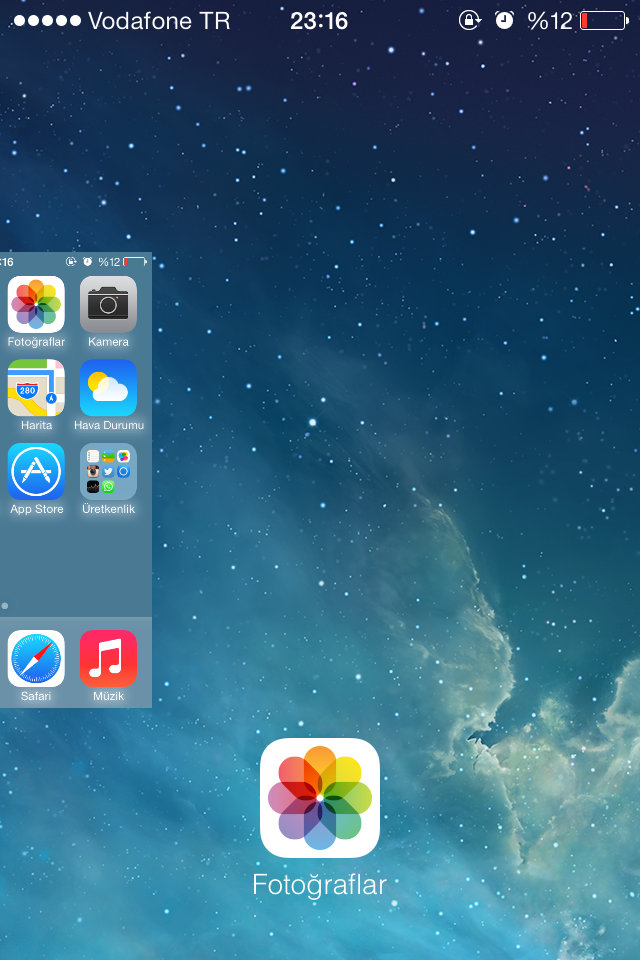Open Fotoğraflar in the small home screen preview
This screenshot has height=960, width=640.
36,304
